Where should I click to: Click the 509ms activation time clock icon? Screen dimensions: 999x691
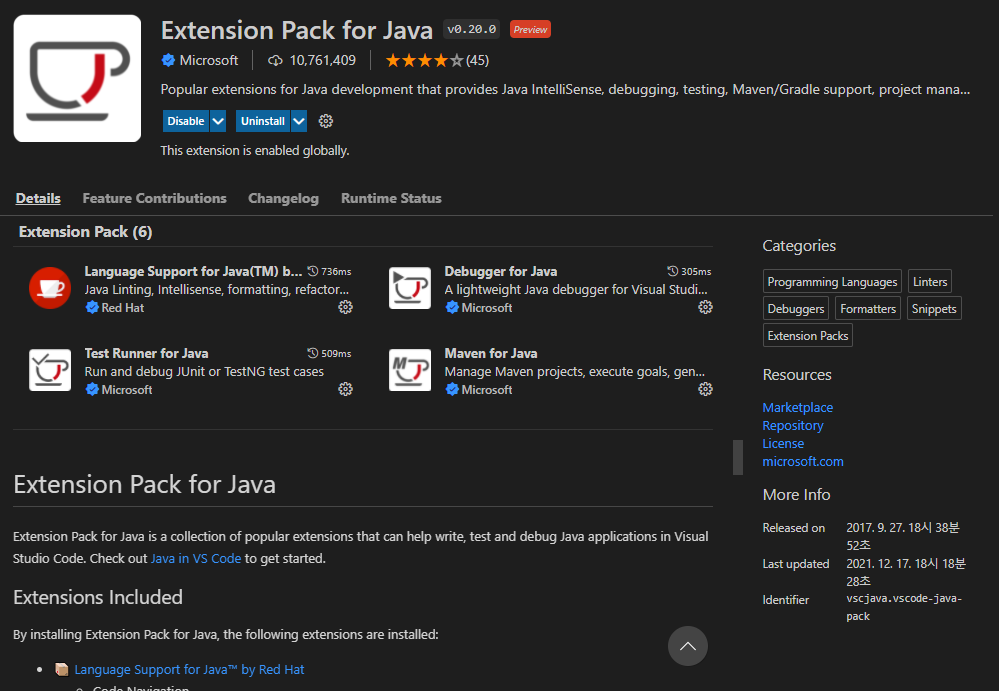click(313, 353)
